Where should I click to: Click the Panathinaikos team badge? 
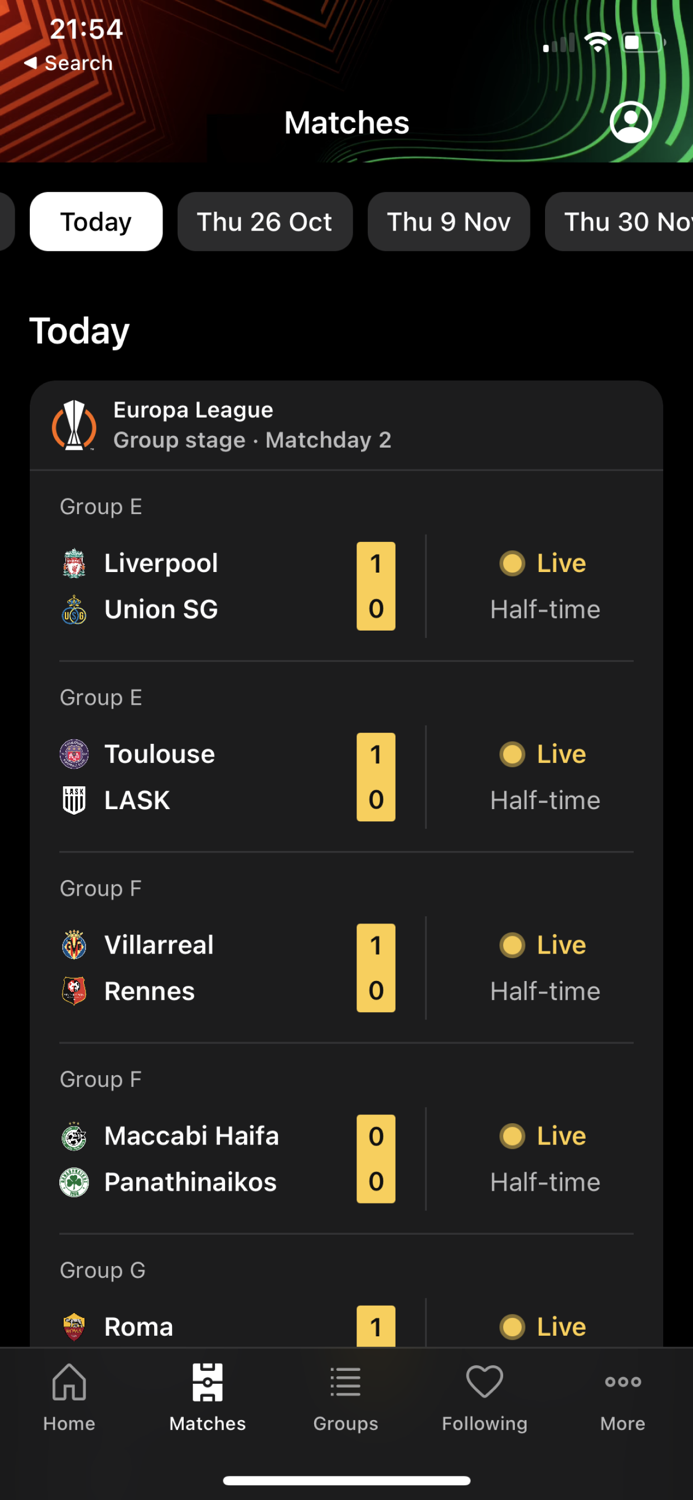pyautogui.click(x=73, y=1182)
